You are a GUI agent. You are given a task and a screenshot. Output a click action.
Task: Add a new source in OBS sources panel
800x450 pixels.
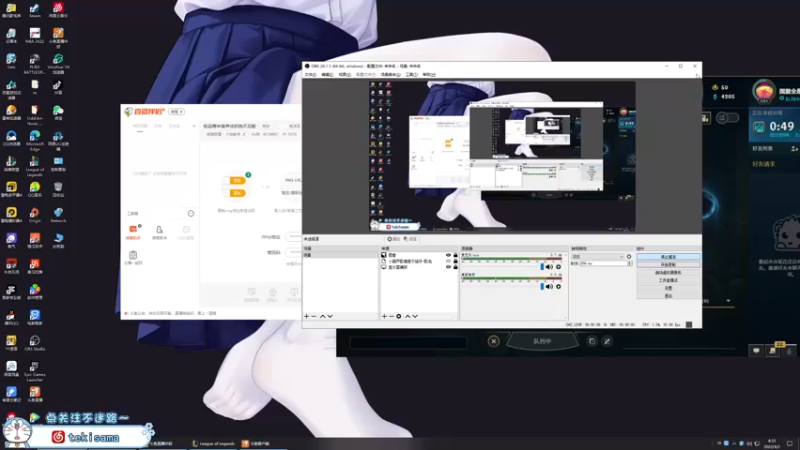tap(384, 316)
